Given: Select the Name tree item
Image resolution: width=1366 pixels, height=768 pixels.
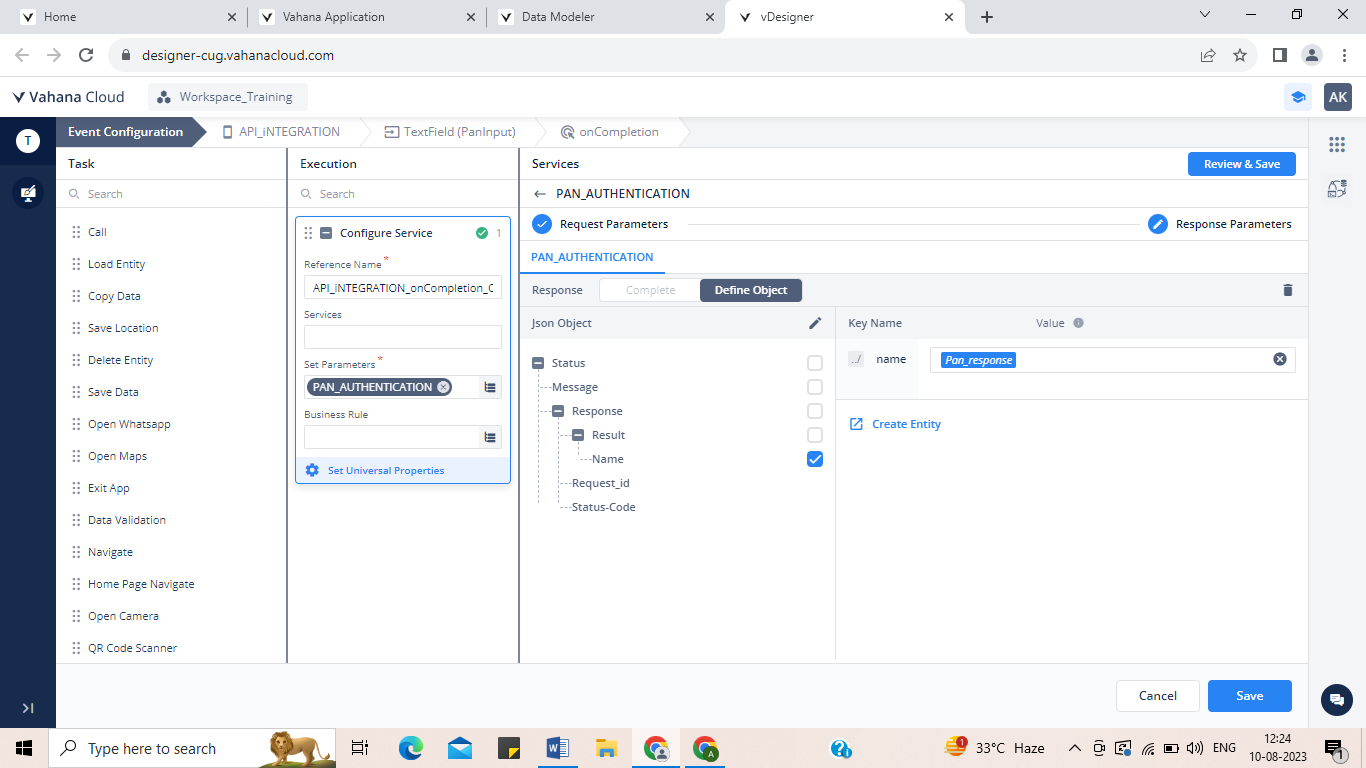Looking at the screenshot, I should tap(608, 459).
